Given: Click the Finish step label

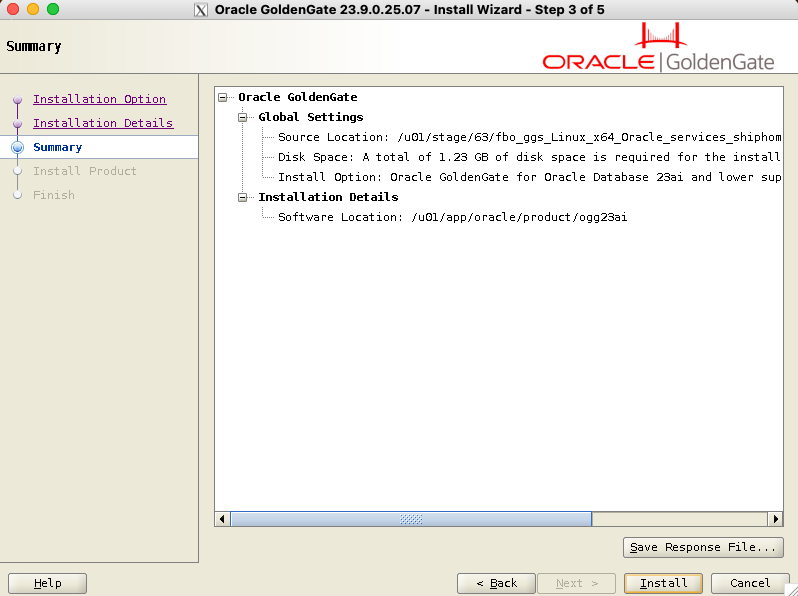Looking at the screenshot, I should click(x=54, y=195).
